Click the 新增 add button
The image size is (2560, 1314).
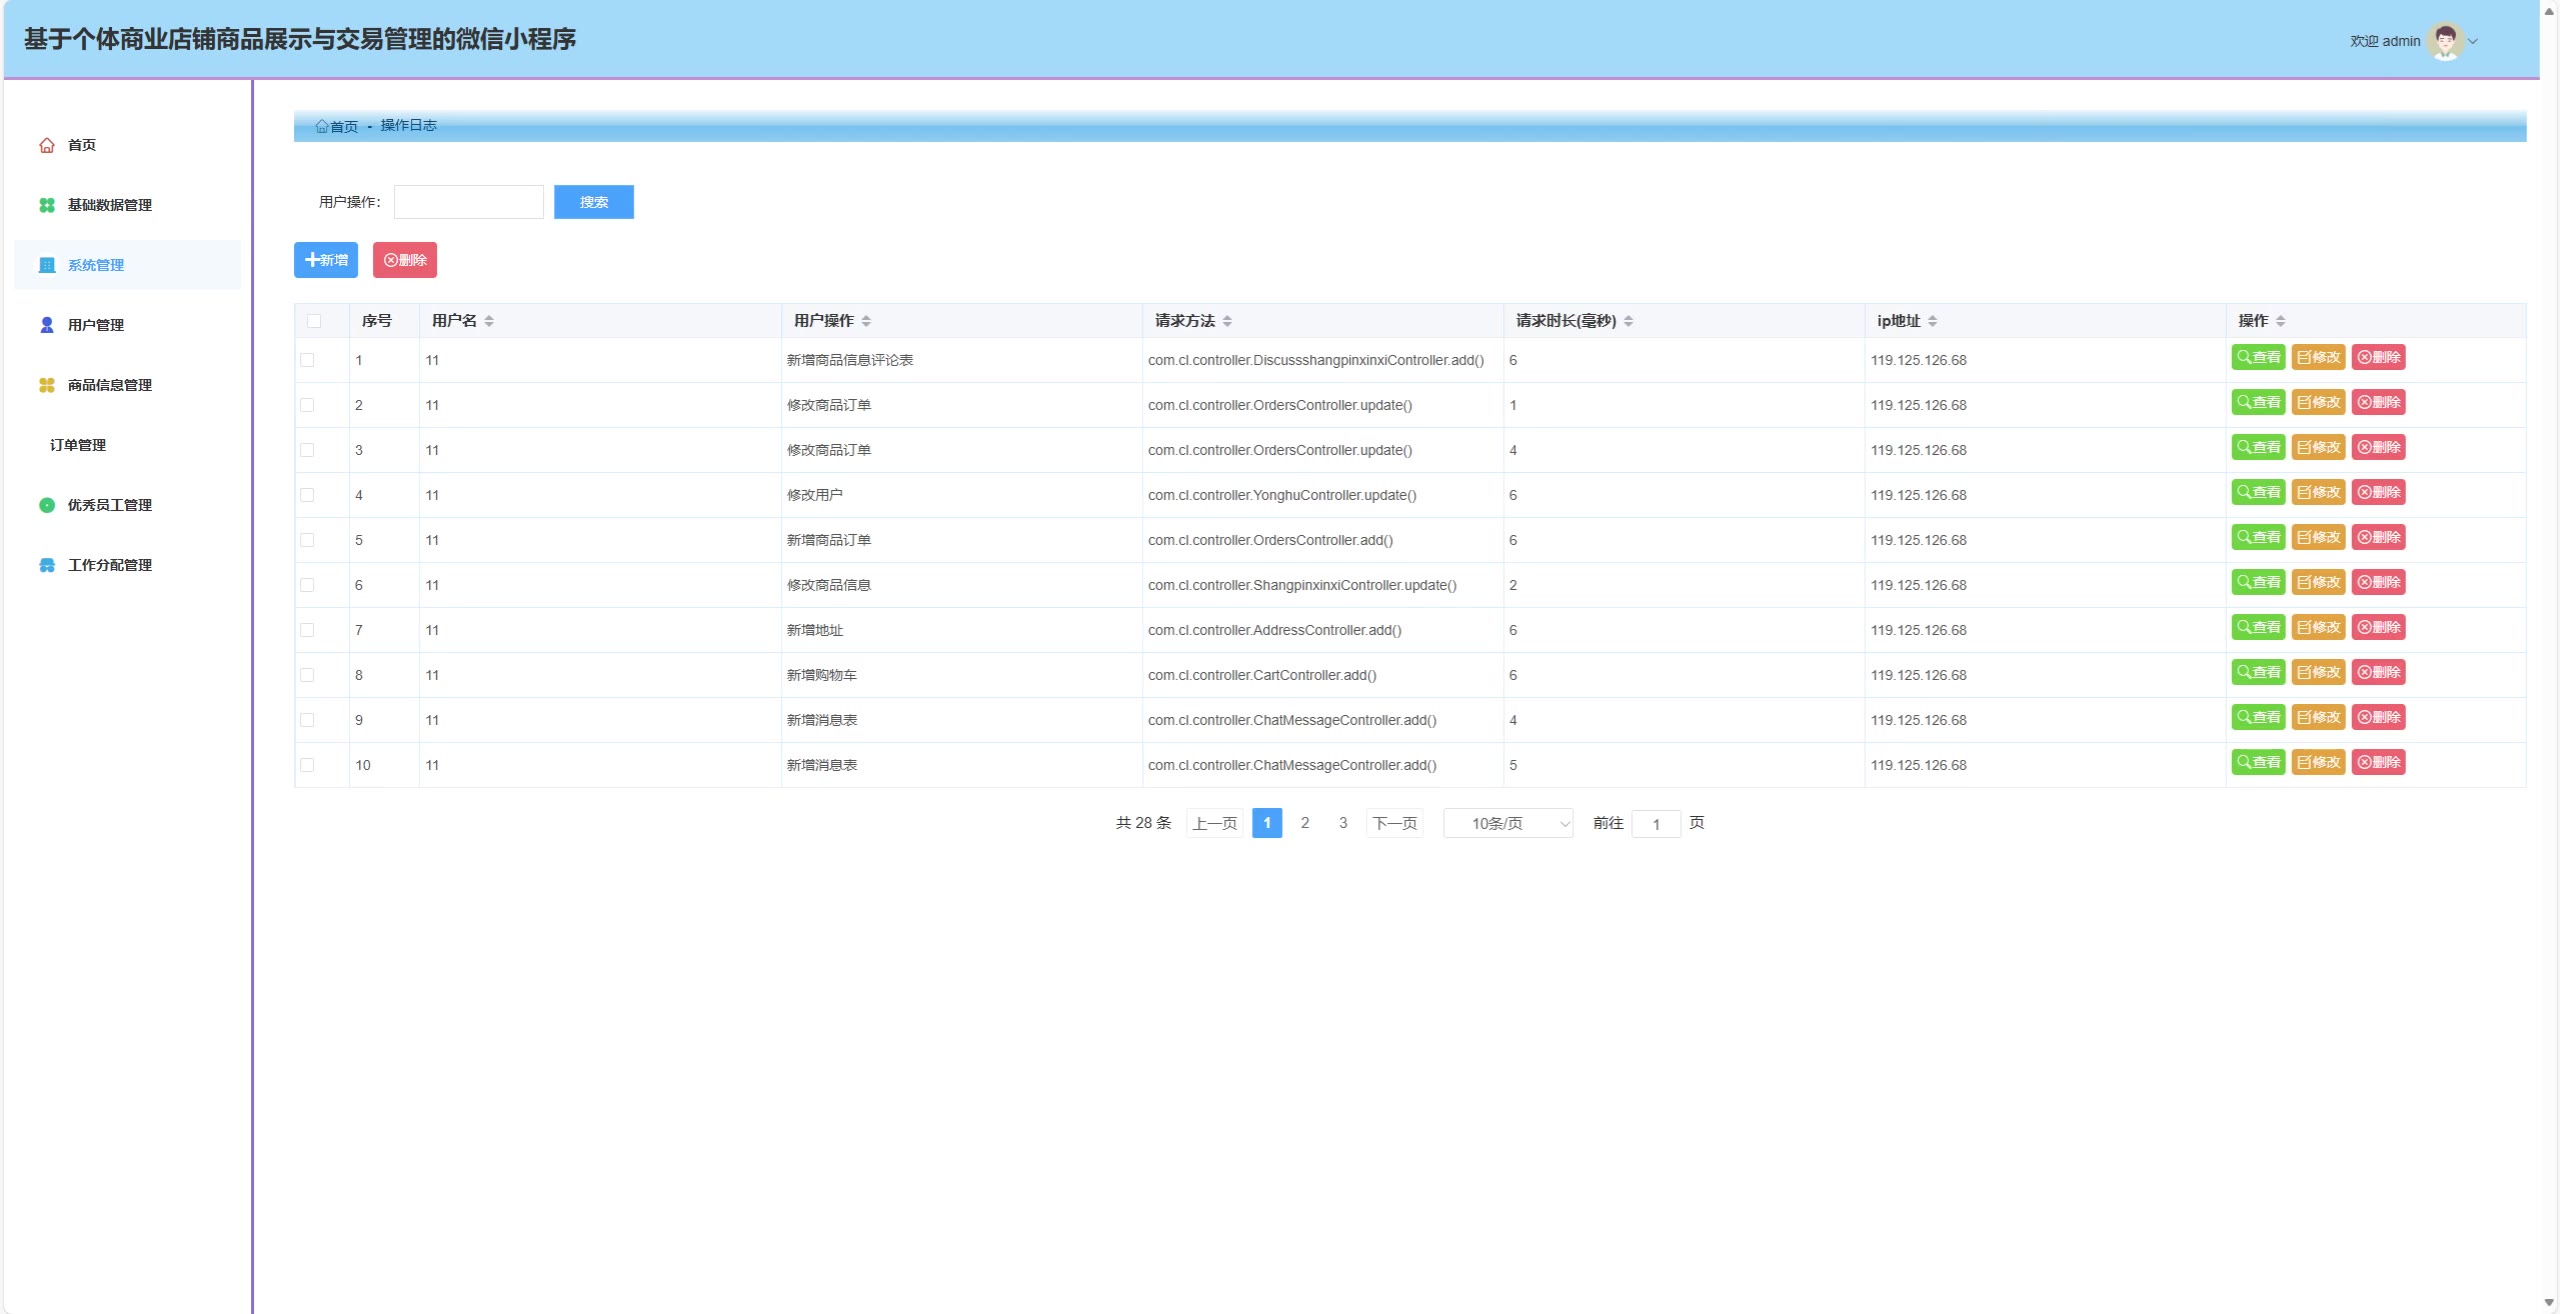pyautogui.click(x=326, y=260)
